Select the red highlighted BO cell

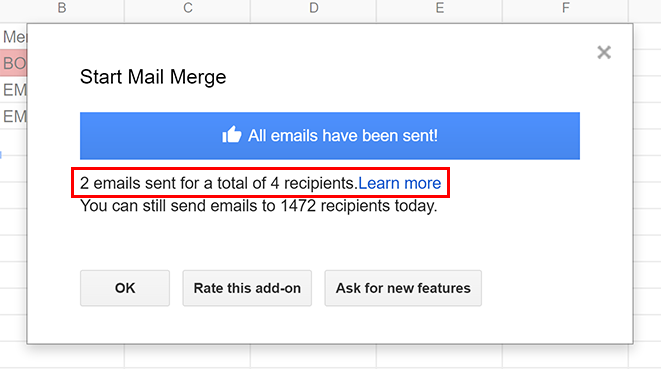click(13, 63)
